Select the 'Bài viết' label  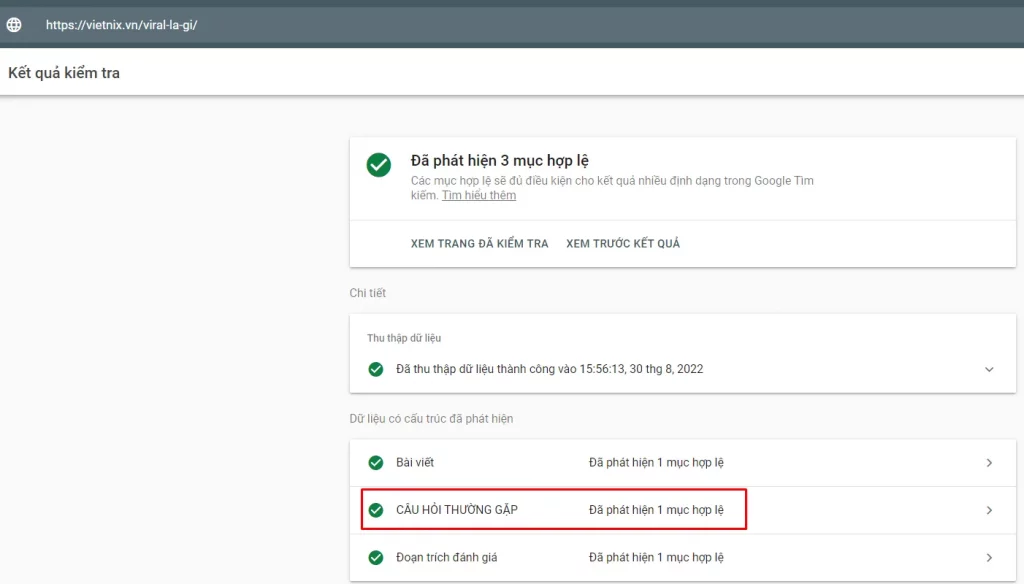click(415, 462)
